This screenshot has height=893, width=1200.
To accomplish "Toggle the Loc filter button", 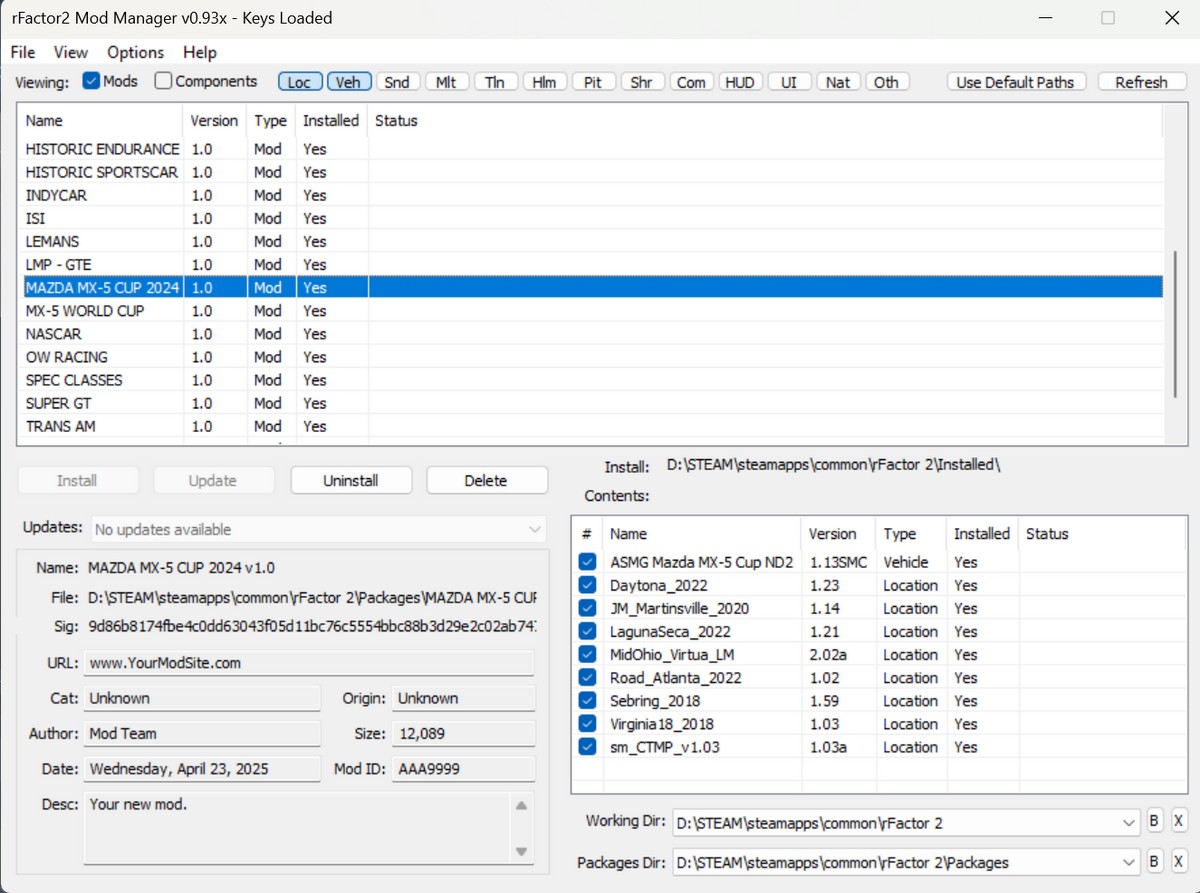I will [x=299, y=82].
